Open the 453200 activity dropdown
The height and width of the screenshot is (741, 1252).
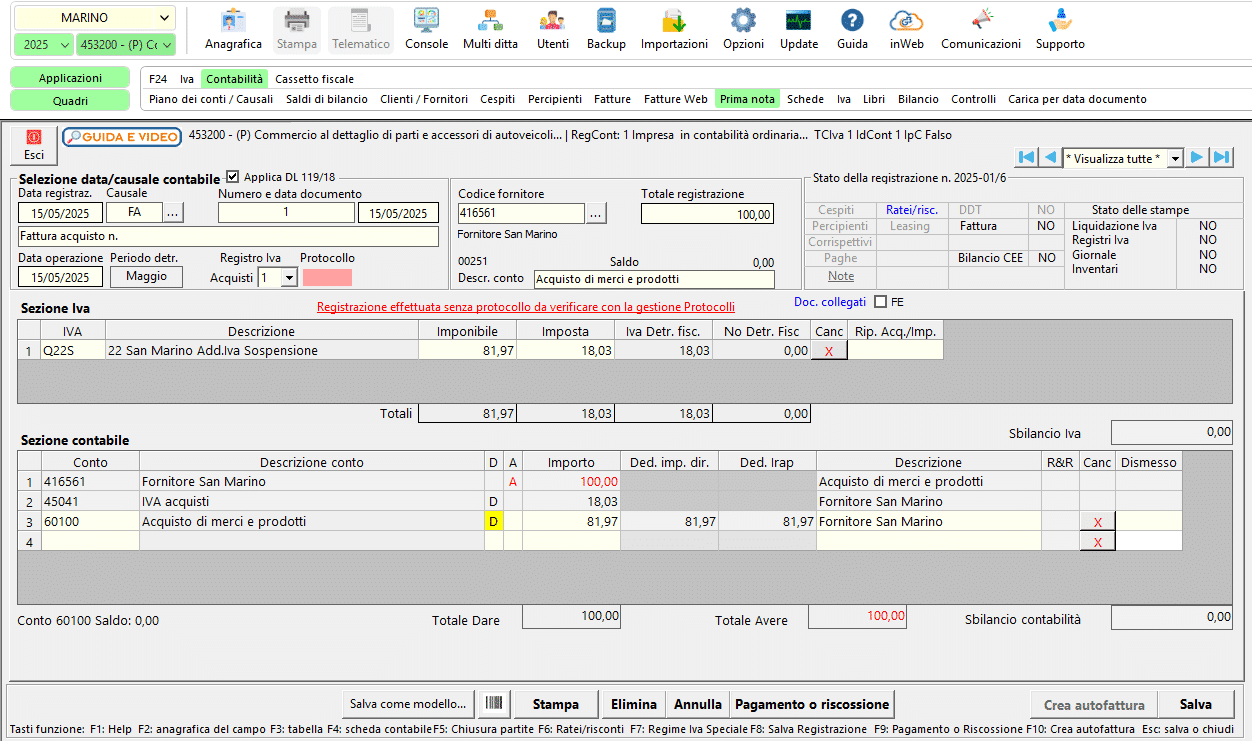click(126, 45)
